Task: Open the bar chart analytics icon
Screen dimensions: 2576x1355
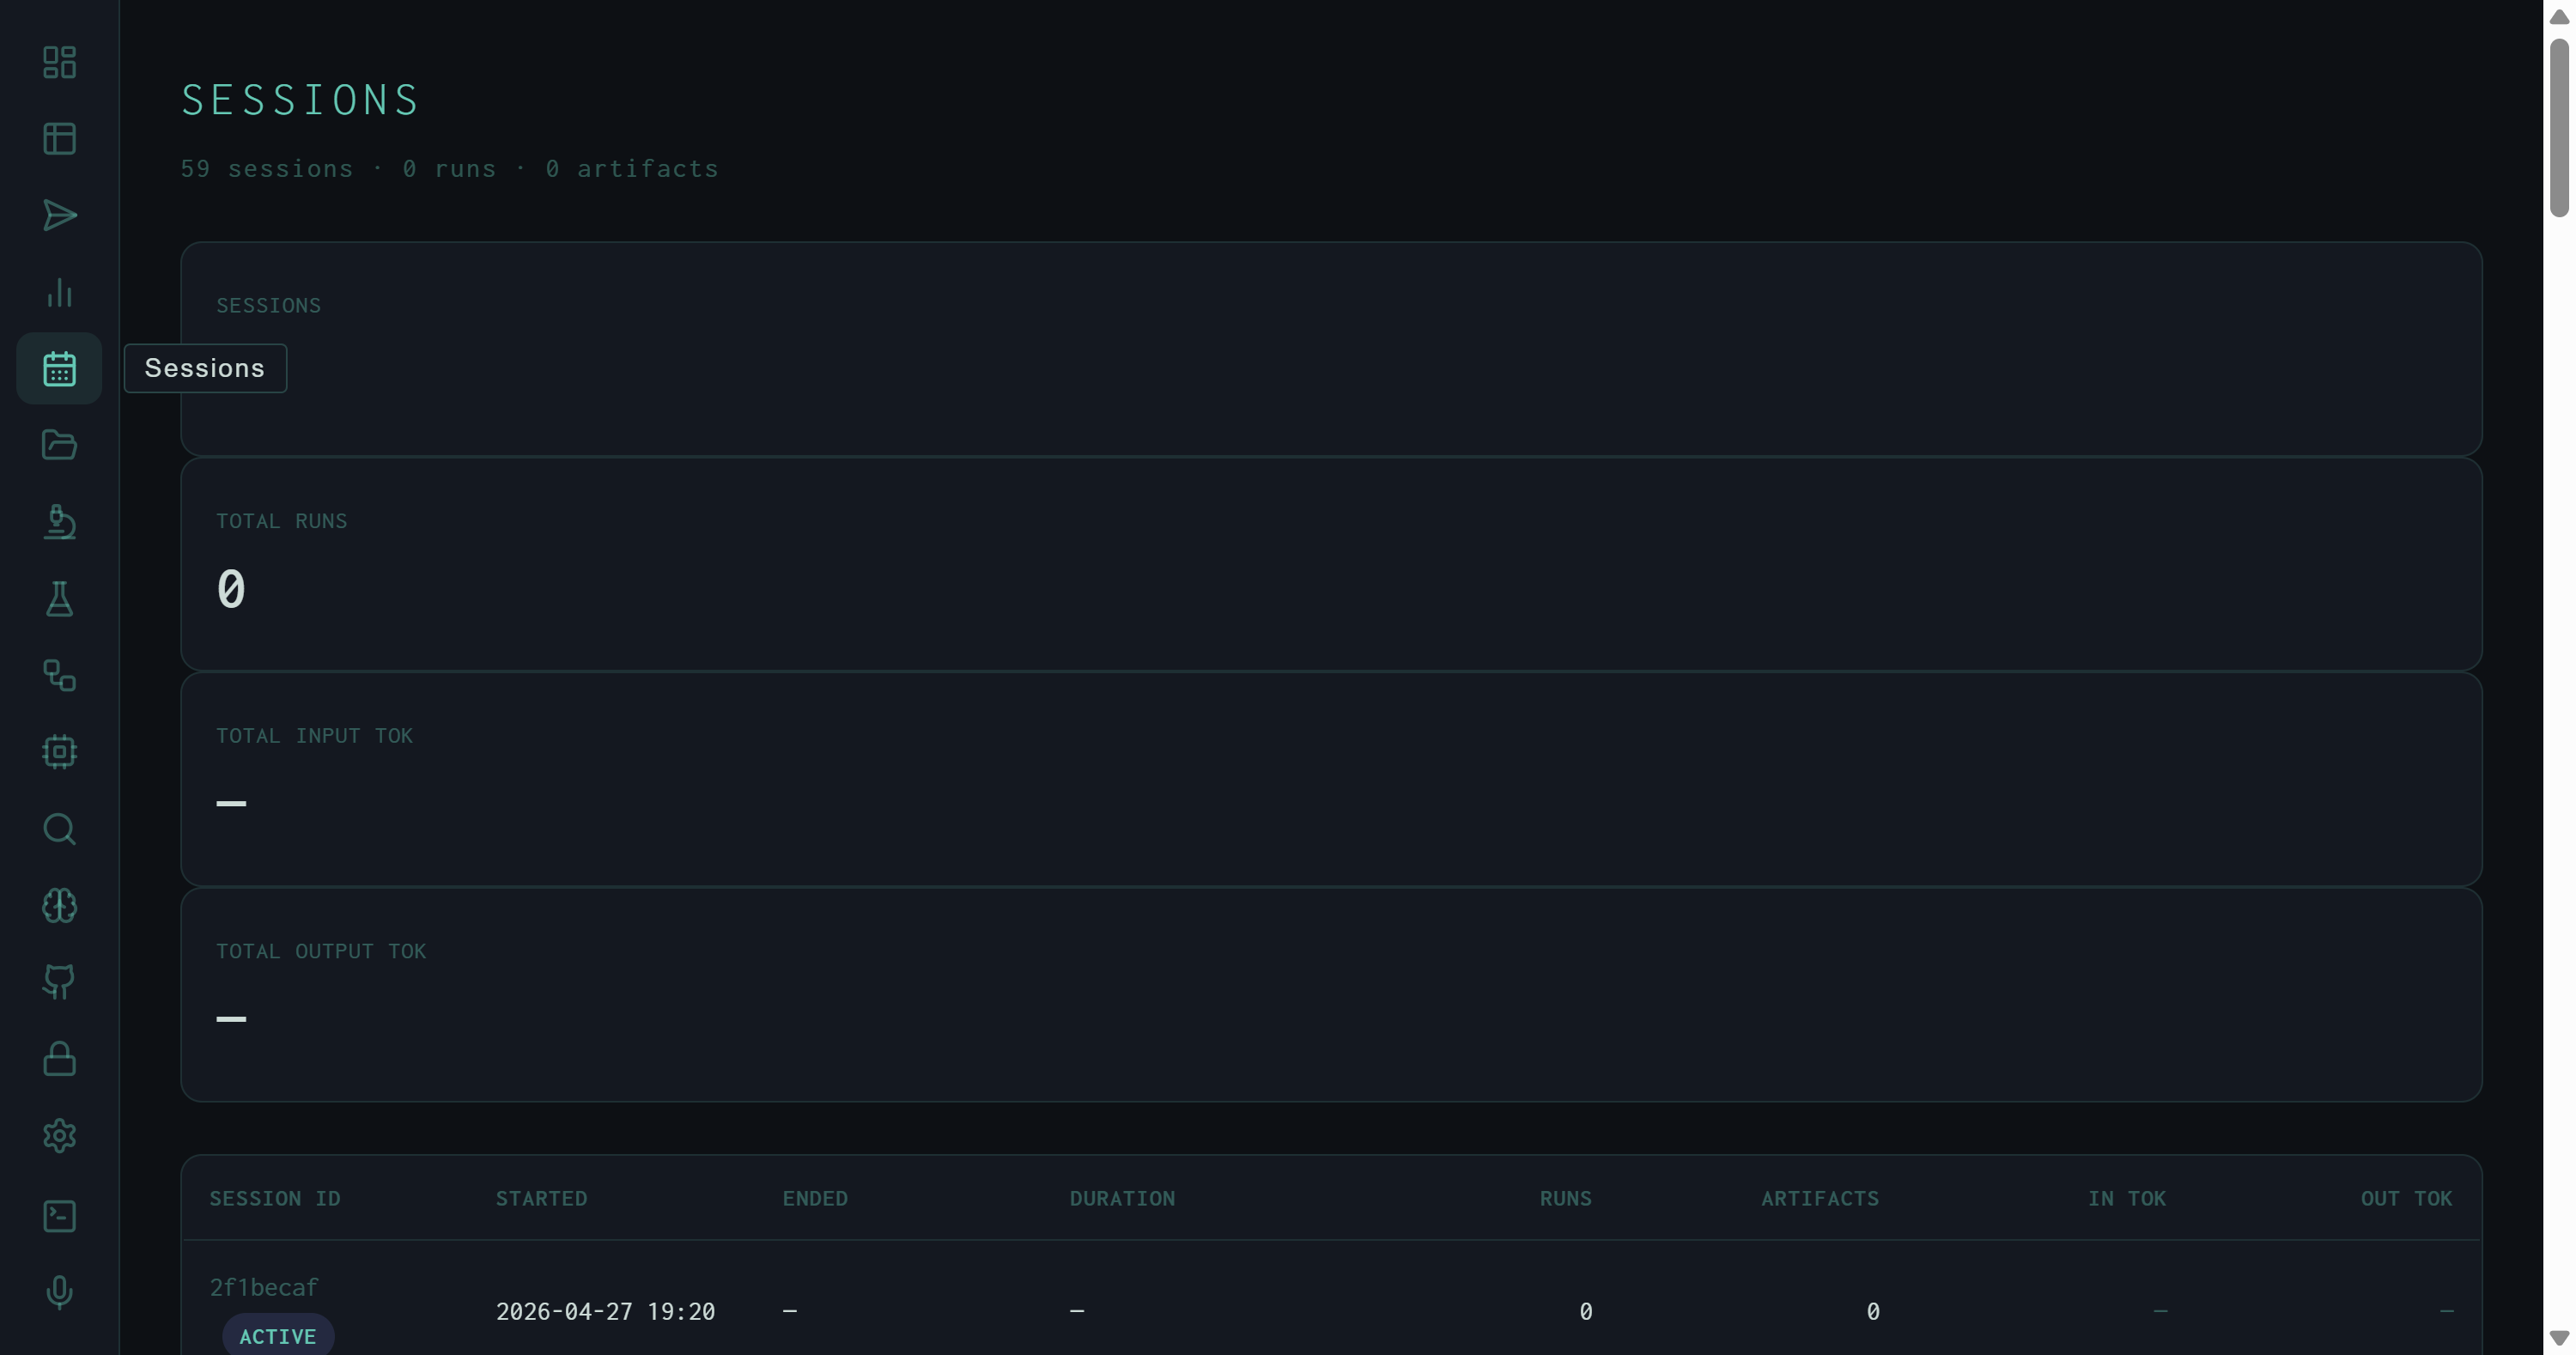Action: (x=59, y=292)
